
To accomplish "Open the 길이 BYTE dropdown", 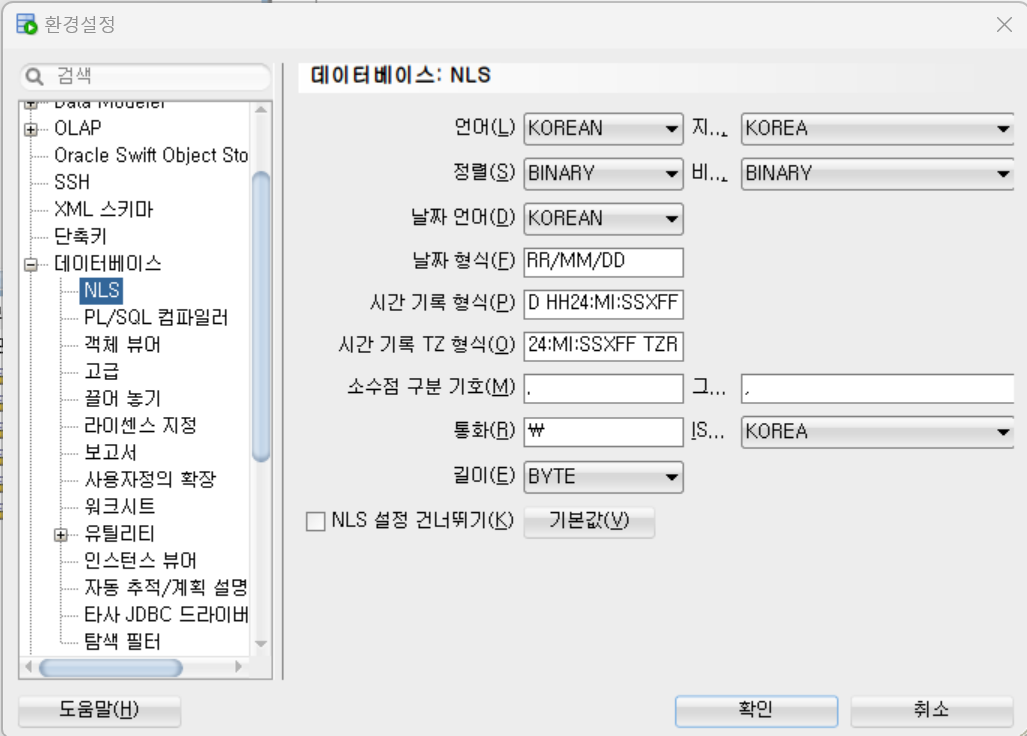I will [x=603, y=477].
